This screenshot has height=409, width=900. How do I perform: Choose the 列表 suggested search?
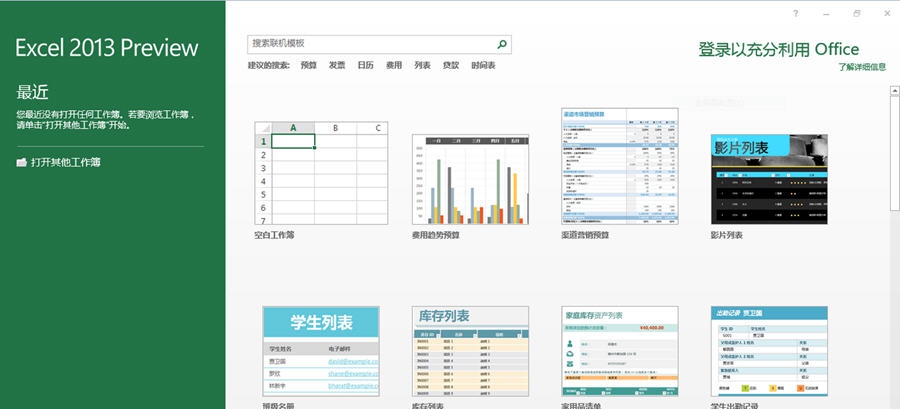coord(422,65)
